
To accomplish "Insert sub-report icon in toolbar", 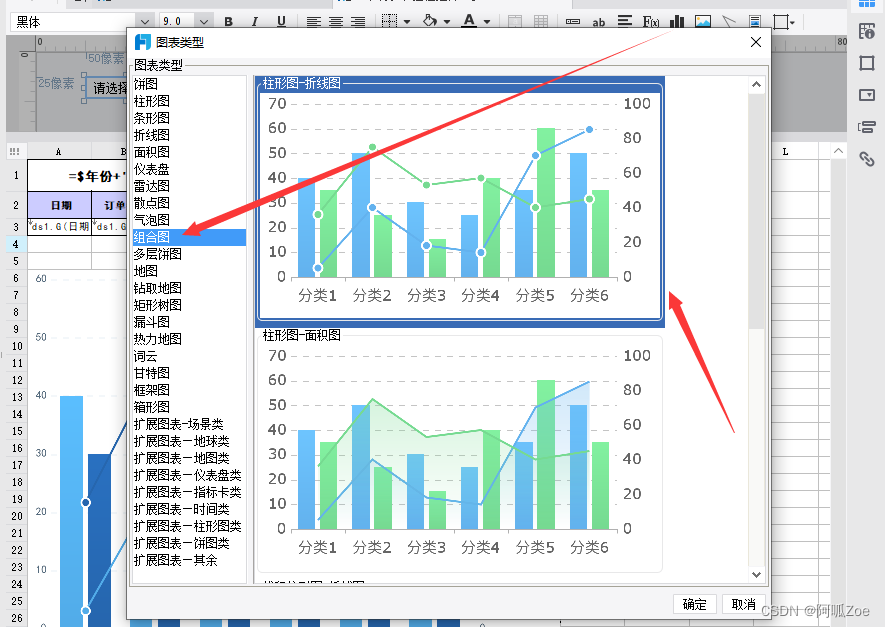I will (755, 21).
